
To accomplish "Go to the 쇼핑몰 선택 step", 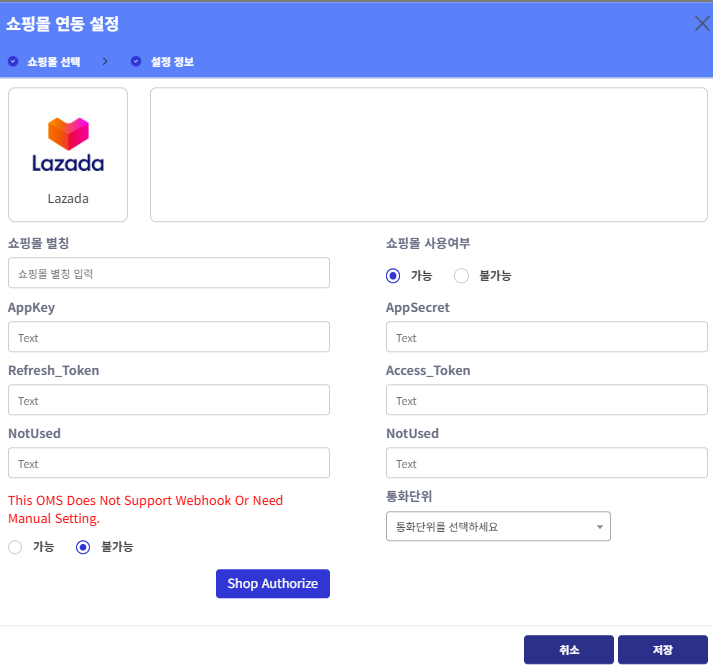I will point(53,61).
